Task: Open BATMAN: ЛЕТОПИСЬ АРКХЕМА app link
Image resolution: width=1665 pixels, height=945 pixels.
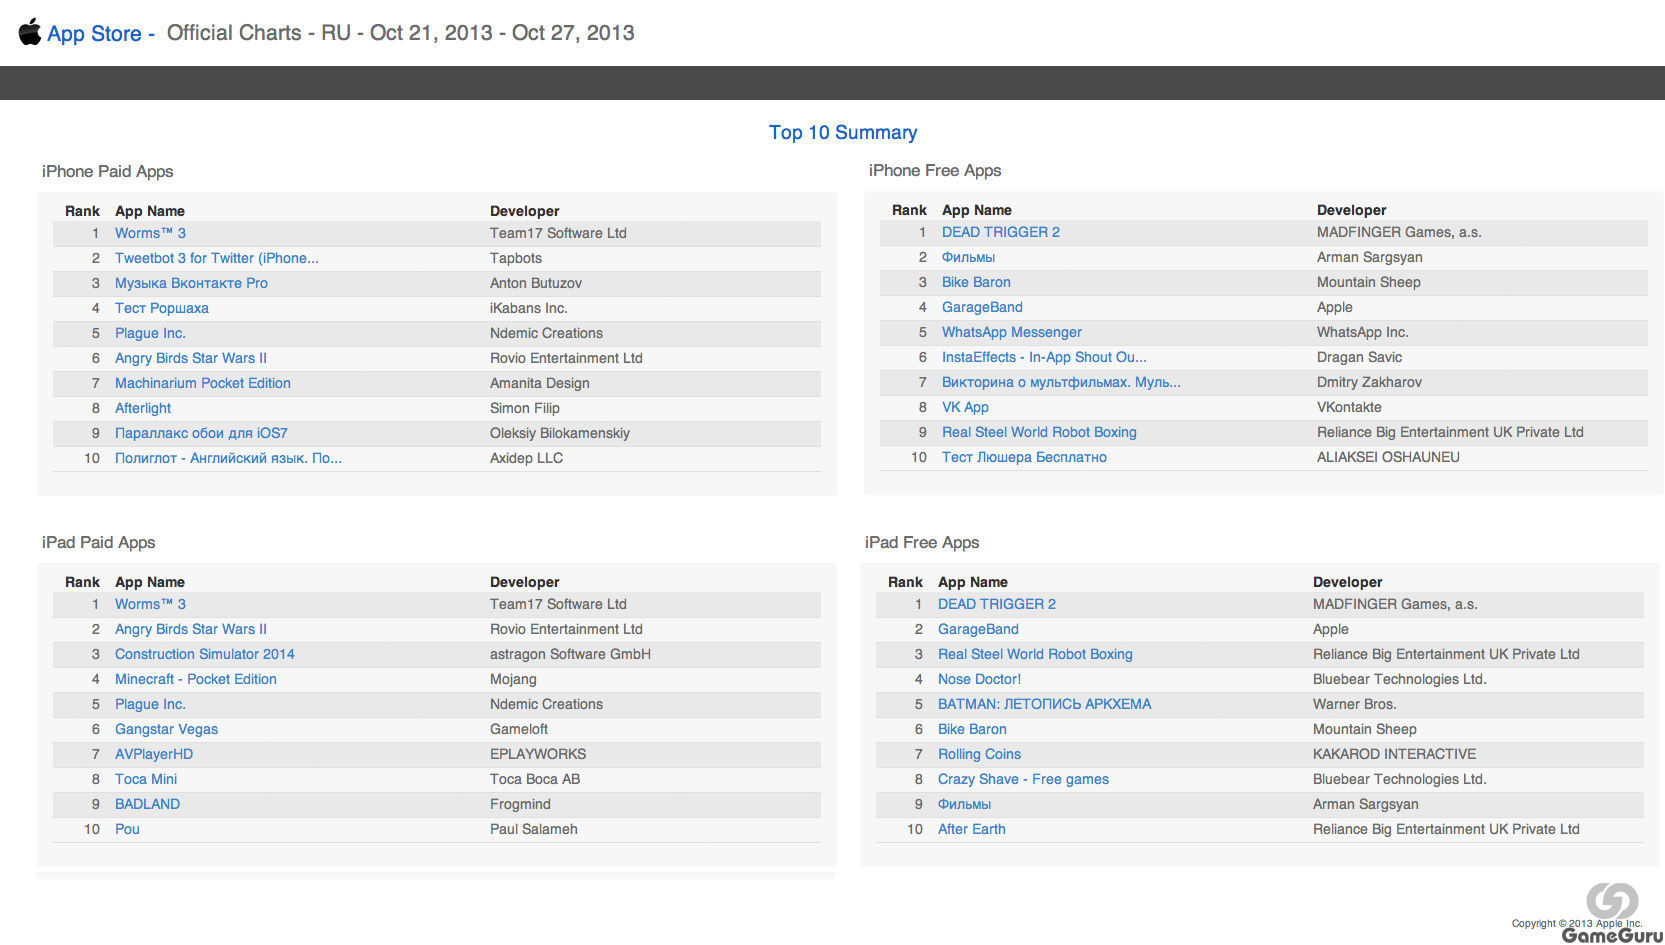Action: point(1044,704)
